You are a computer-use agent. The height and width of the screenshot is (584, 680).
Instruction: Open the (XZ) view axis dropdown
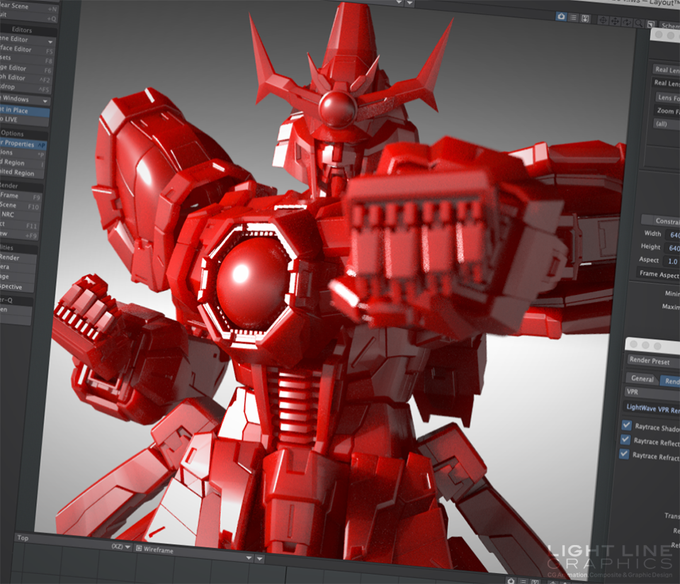[x=121, y=547]
